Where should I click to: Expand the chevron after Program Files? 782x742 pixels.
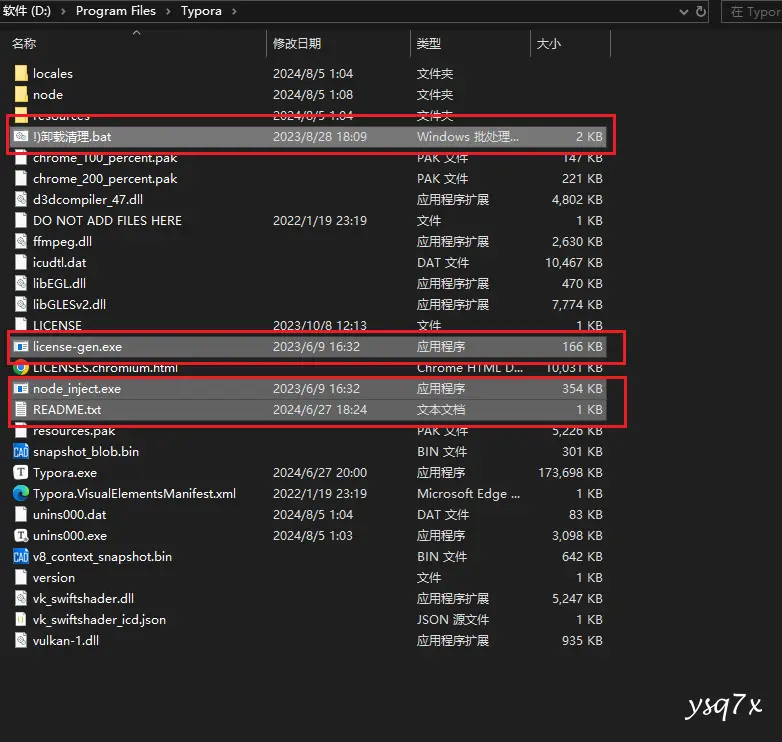pos(168,11)
